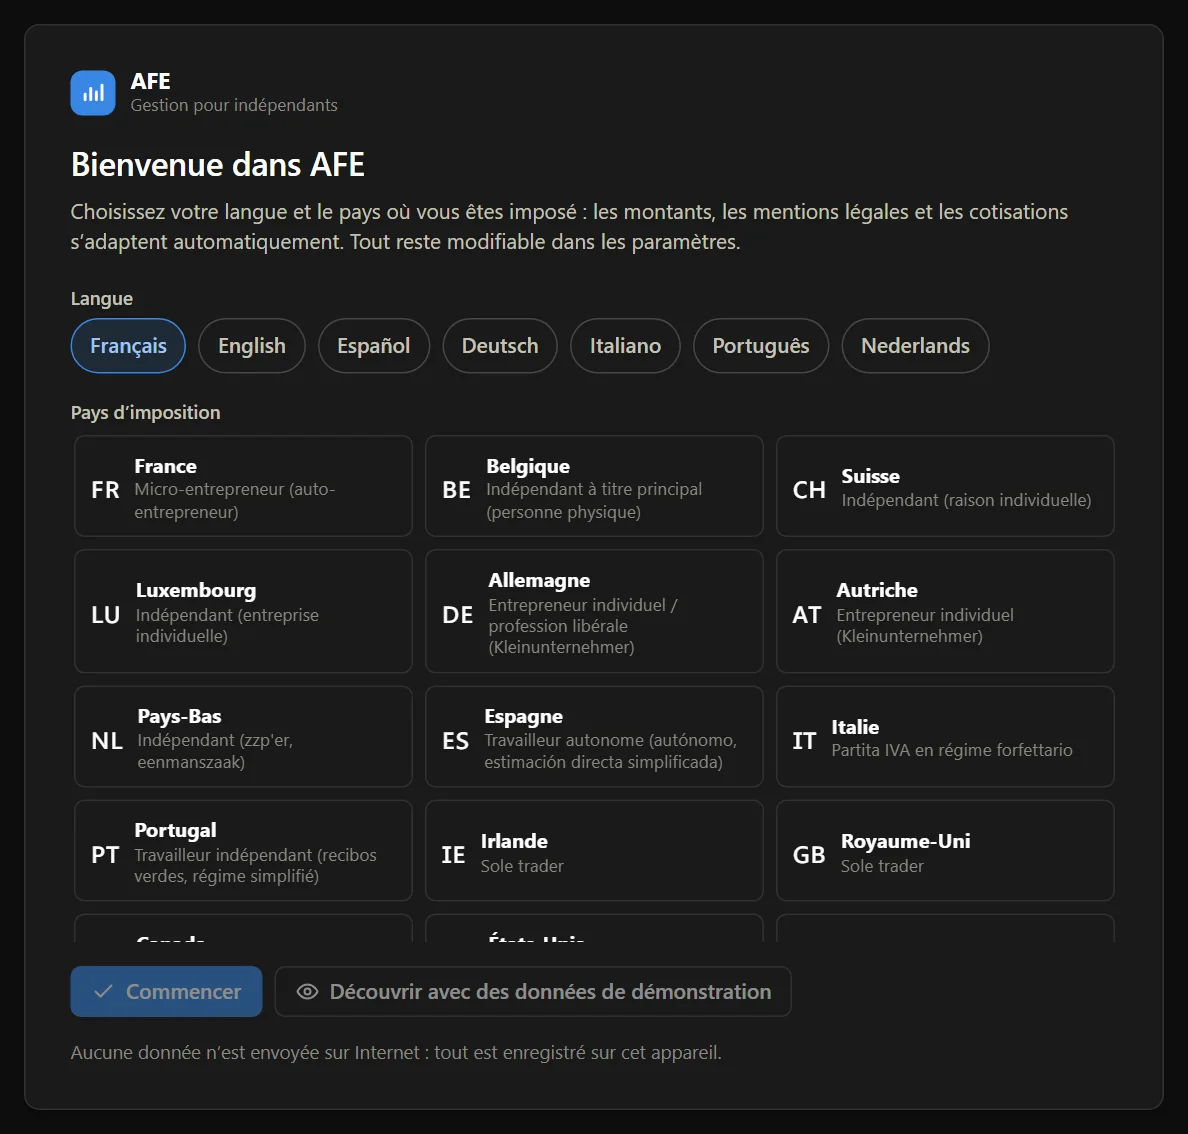Click the heading "Bienvenue dans AFE"
The image size is (1188, 1134).
click(x=217, y=164)
